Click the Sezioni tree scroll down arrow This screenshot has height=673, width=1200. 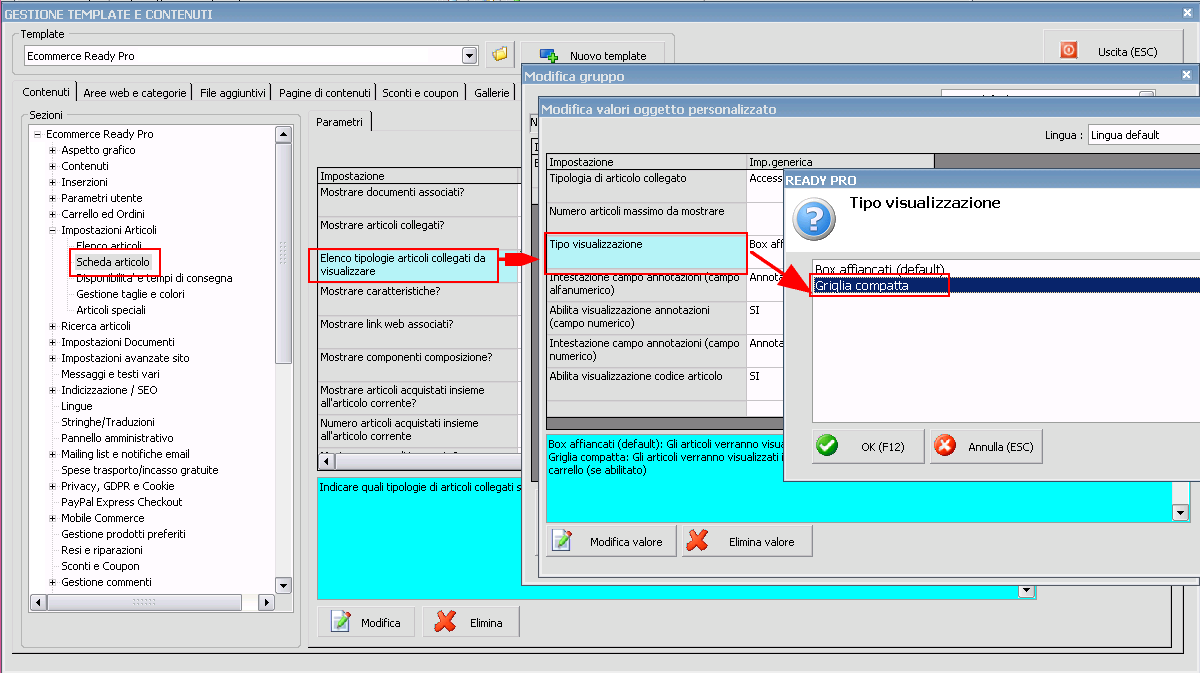pyautogui.click(x=283, y=586)
